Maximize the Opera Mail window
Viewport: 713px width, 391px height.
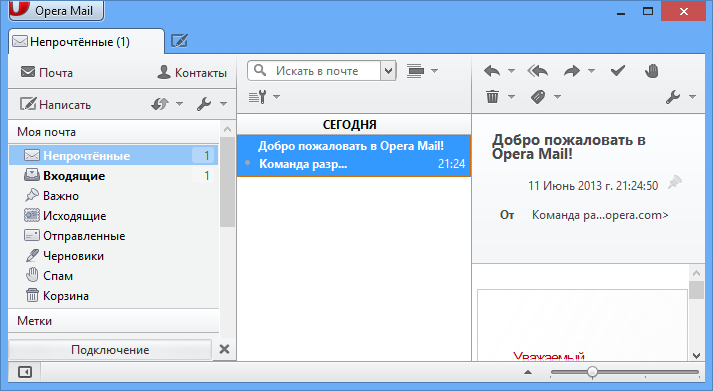pyautogui.click(x=648, y=11)
